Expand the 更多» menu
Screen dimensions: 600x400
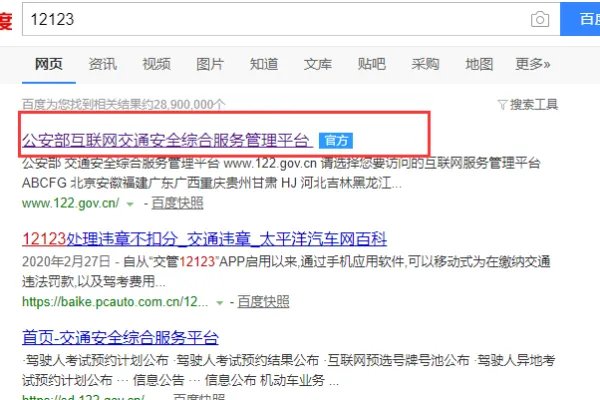pos(533,64)
